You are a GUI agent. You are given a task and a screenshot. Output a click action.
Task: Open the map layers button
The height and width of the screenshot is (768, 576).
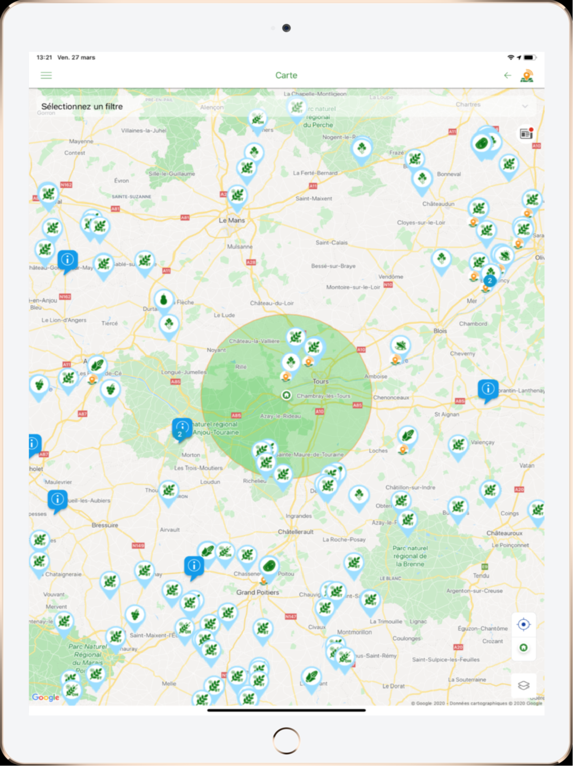524,685
